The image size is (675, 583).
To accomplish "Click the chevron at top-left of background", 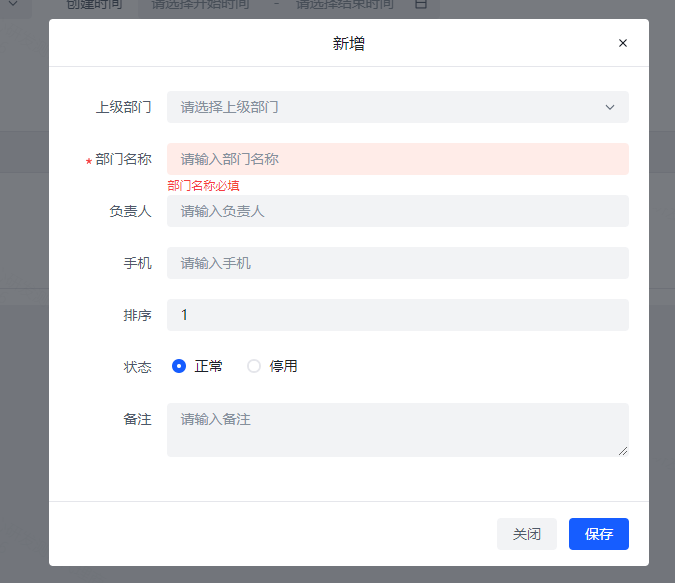I will (x=12, y=5).
